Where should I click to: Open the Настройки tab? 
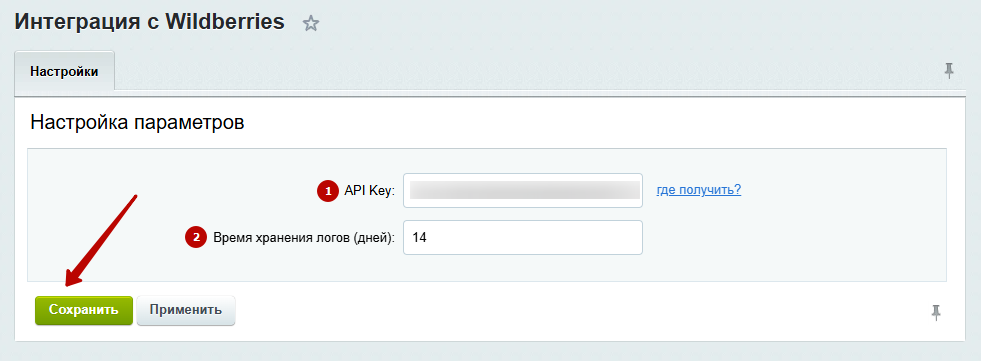coord(64,71)
